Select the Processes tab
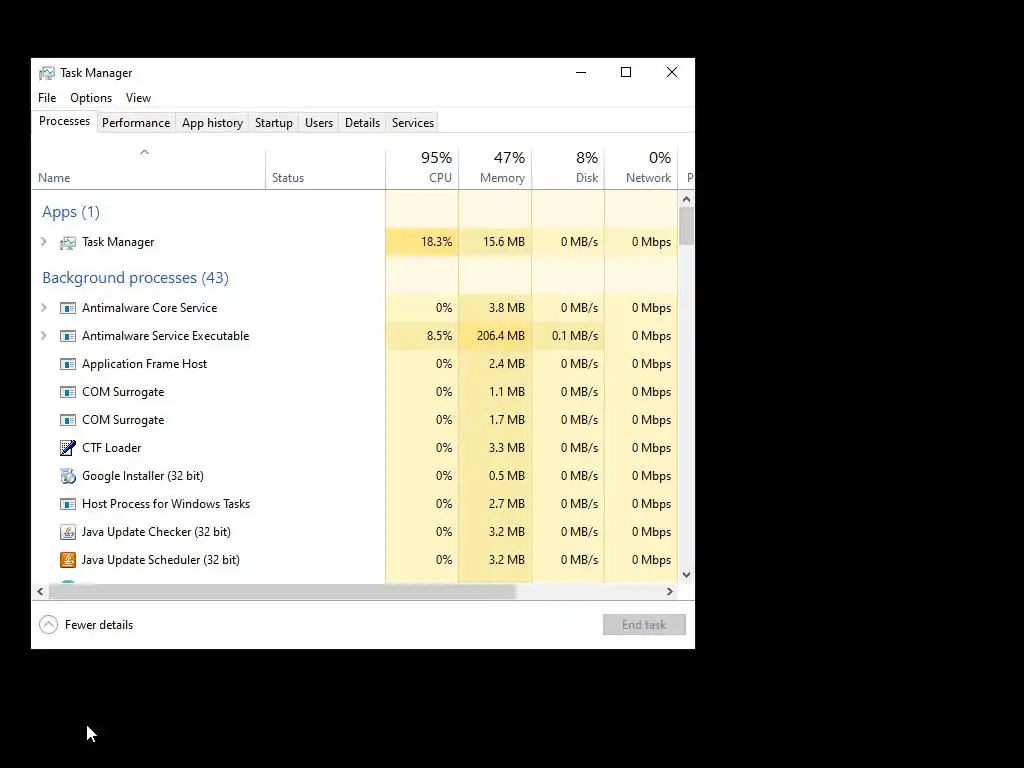Image resolution: width=1024 pixels, height=768 pixels. pyautogui.click(x=64, y=121)
